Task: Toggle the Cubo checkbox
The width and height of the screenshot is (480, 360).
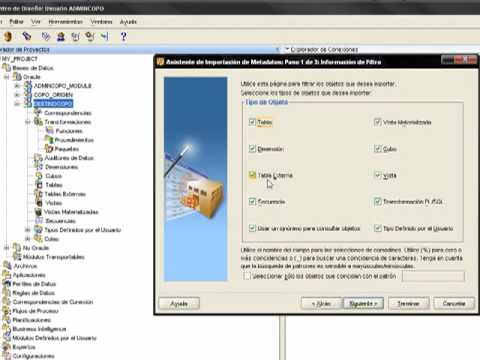Action: [x=377, y=149]
